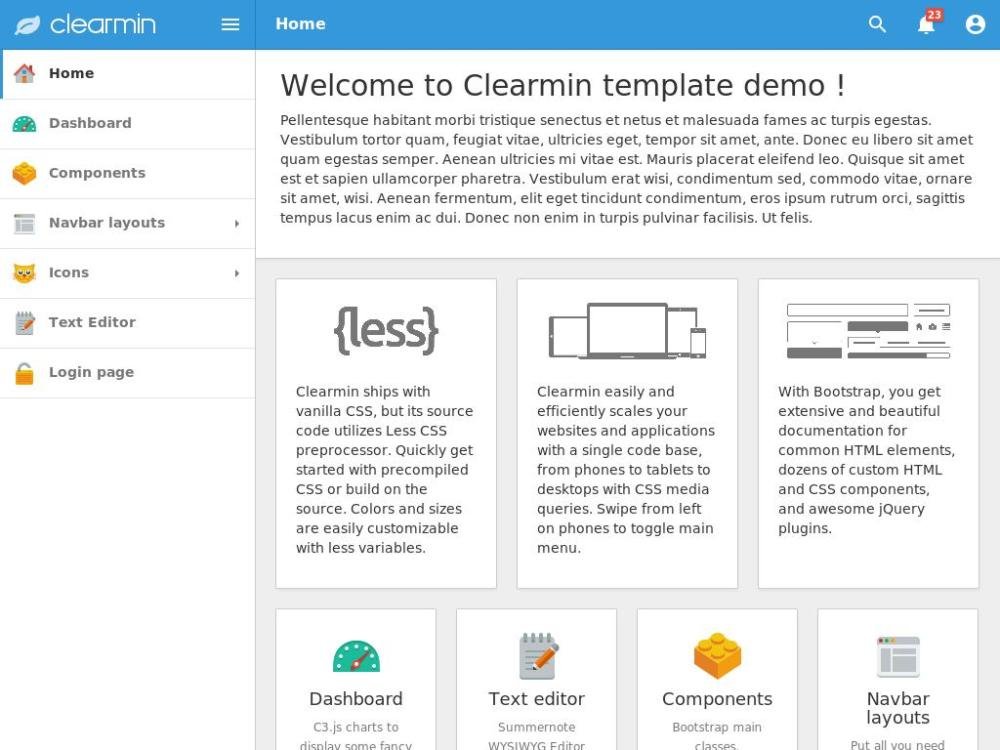This screenshot has height=750, width=1000.
Task: Go to Login page menu item
Action: pos(91,373)
